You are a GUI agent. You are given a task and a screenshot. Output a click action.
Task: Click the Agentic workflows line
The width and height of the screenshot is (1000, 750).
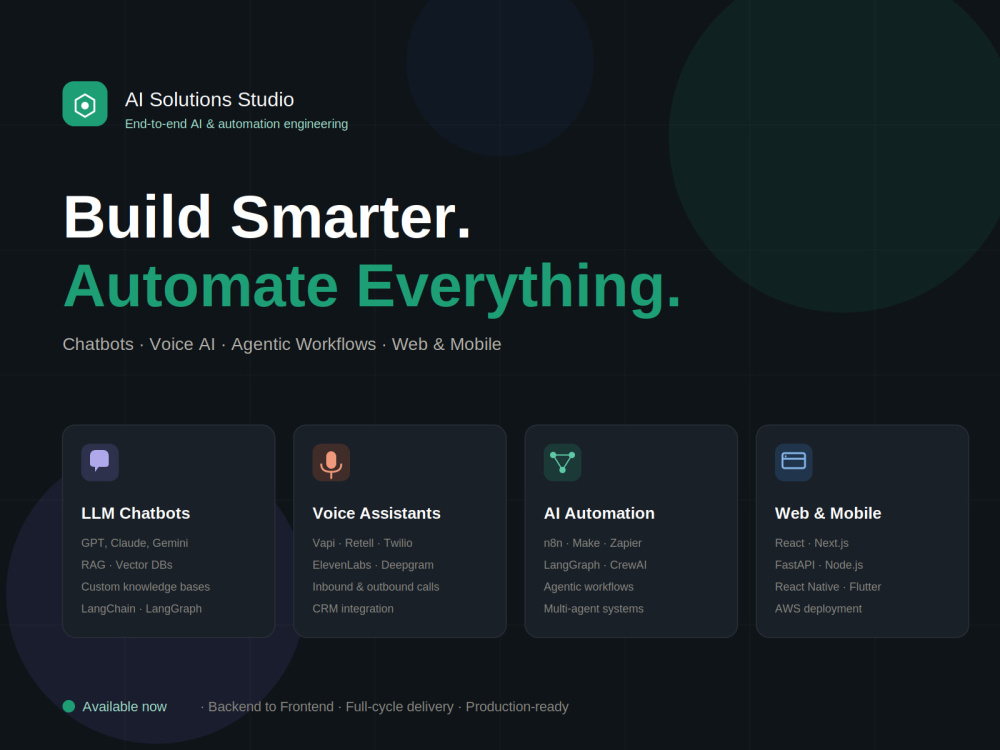(589, 587)
